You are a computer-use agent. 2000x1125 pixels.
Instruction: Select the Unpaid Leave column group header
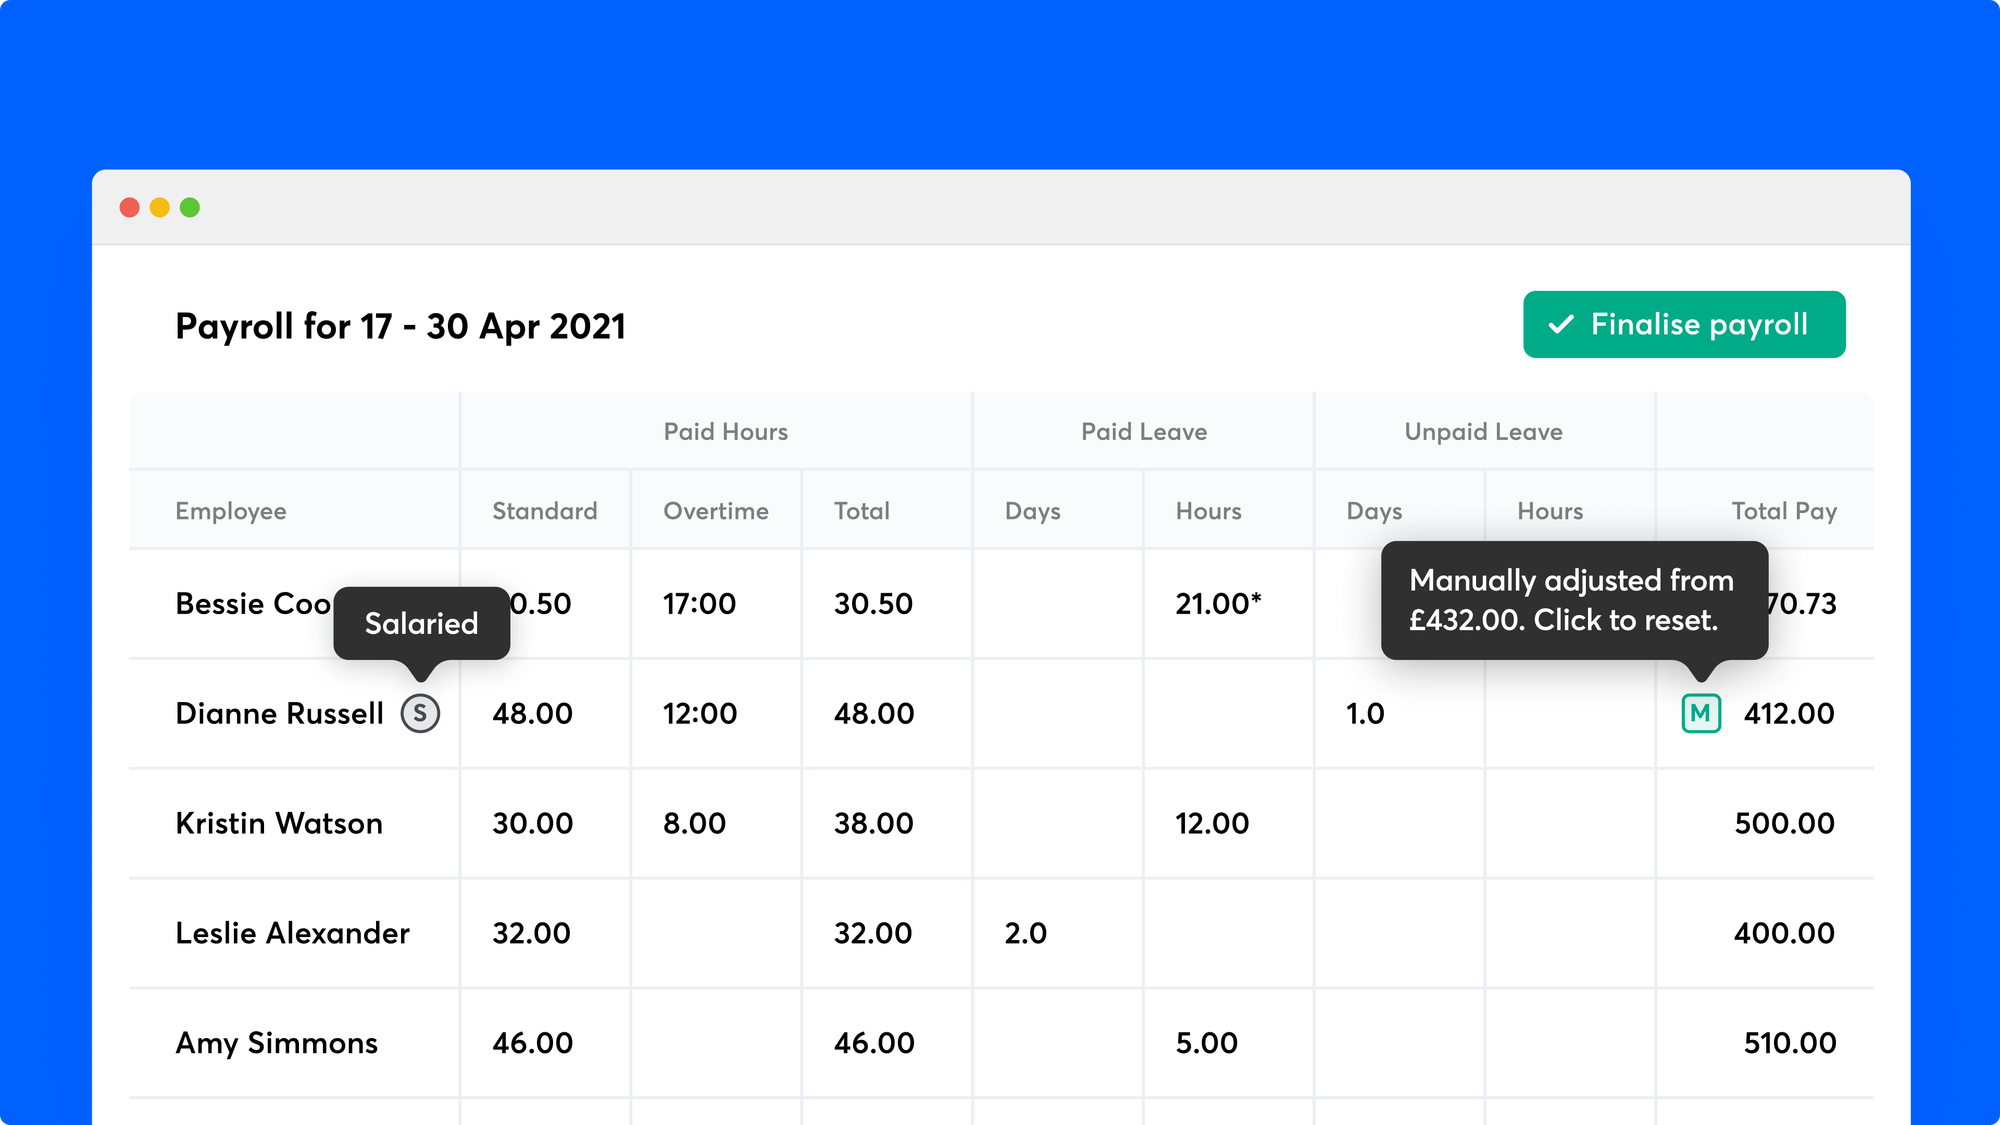[x=1483, y=431]
